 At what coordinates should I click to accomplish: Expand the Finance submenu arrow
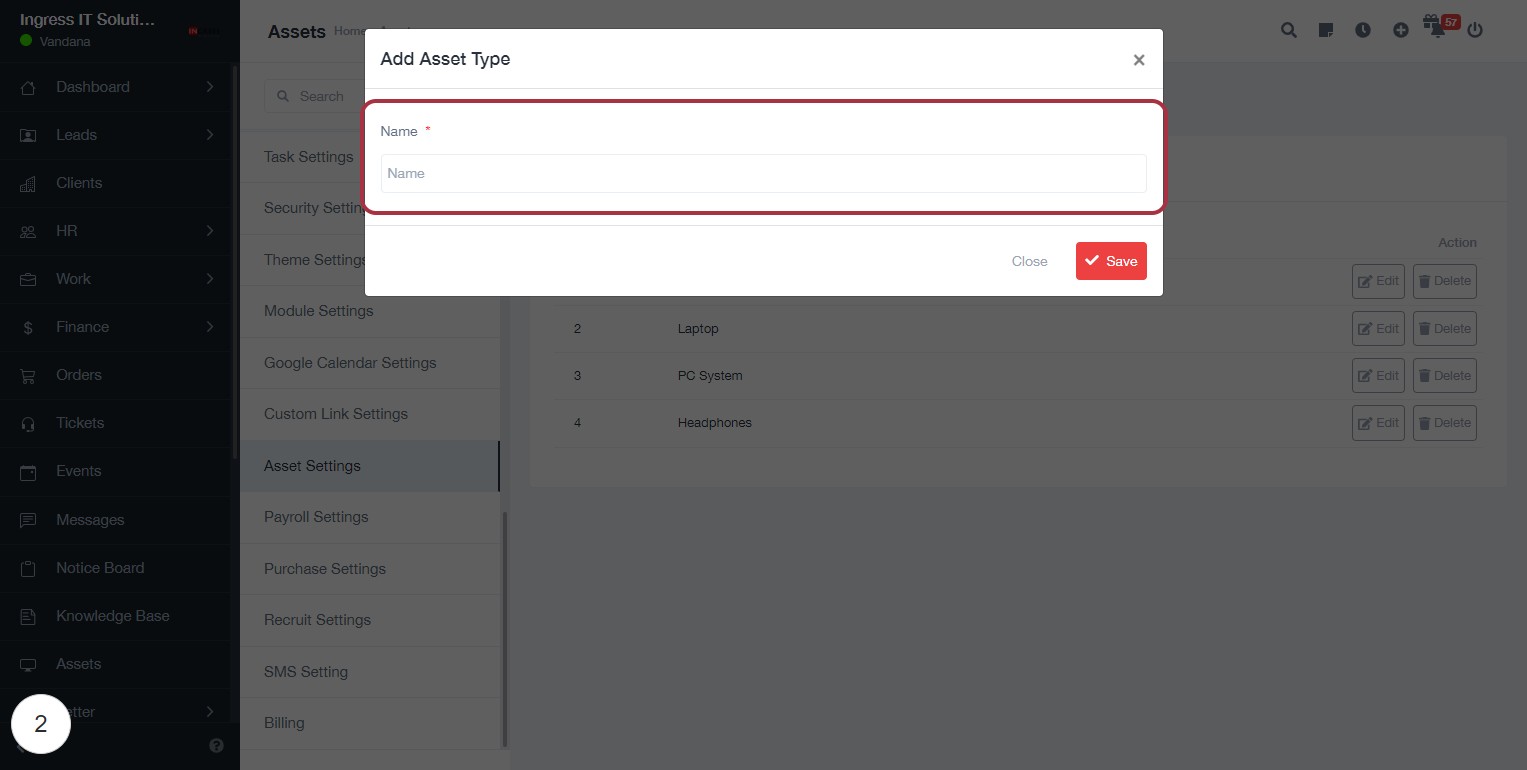[210, 327]
